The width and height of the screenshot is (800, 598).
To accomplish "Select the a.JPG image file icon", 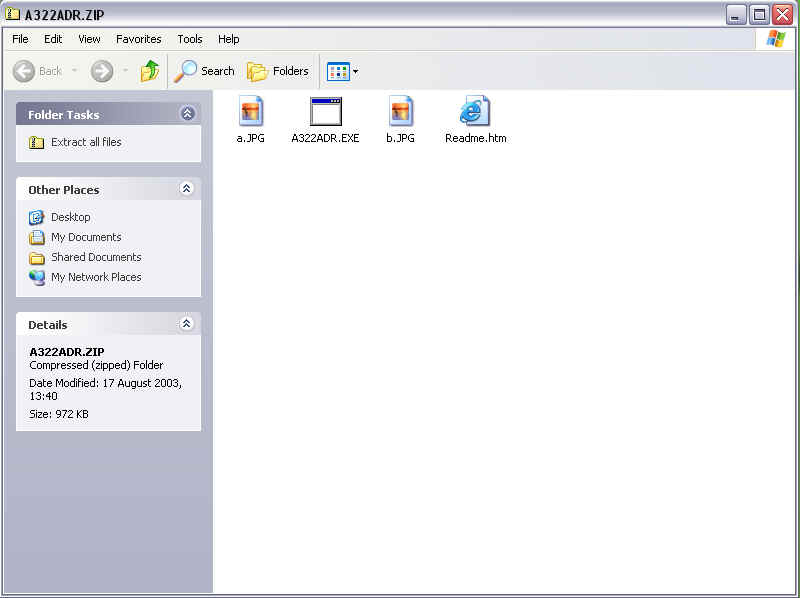I will pos(251,111).
